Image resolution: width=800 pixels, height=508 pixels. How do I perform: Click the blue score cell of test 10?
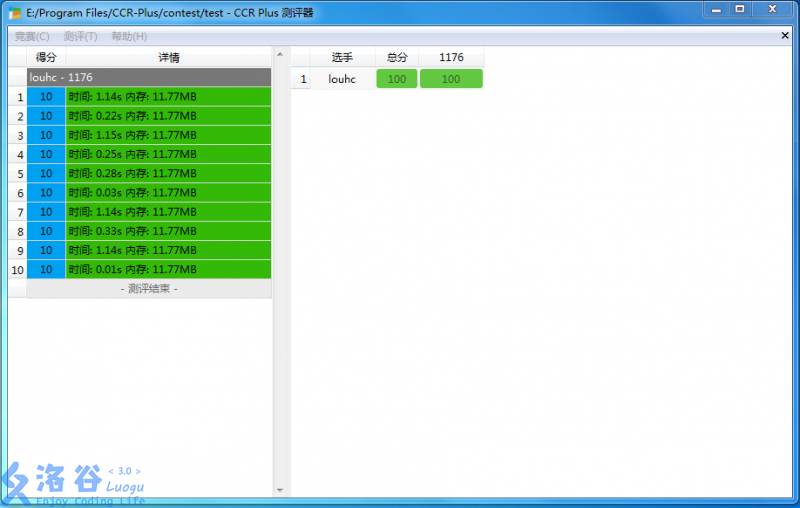[x=46, y=270]
